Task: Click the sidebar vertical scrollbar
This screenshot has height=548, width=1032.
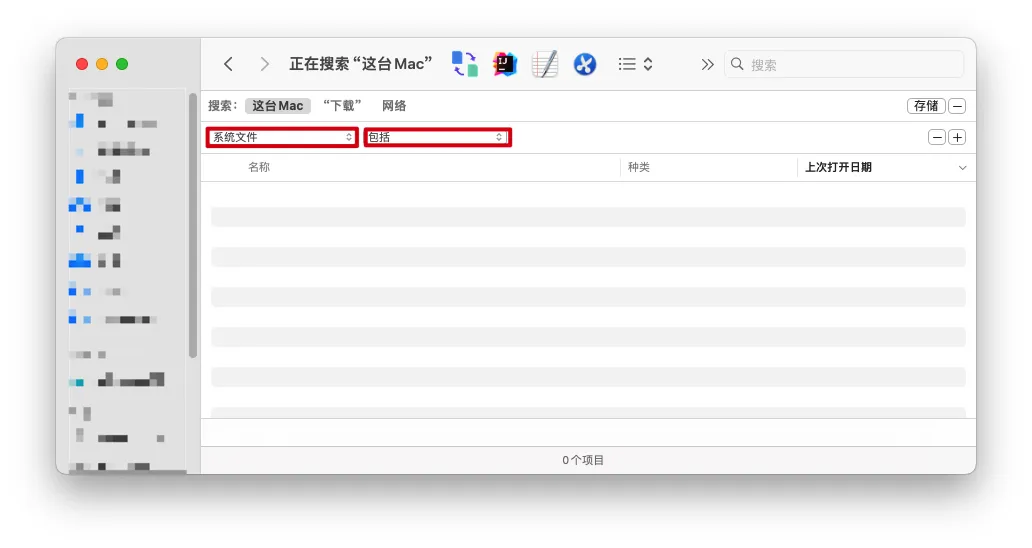Action: click(x=193, y=225)
